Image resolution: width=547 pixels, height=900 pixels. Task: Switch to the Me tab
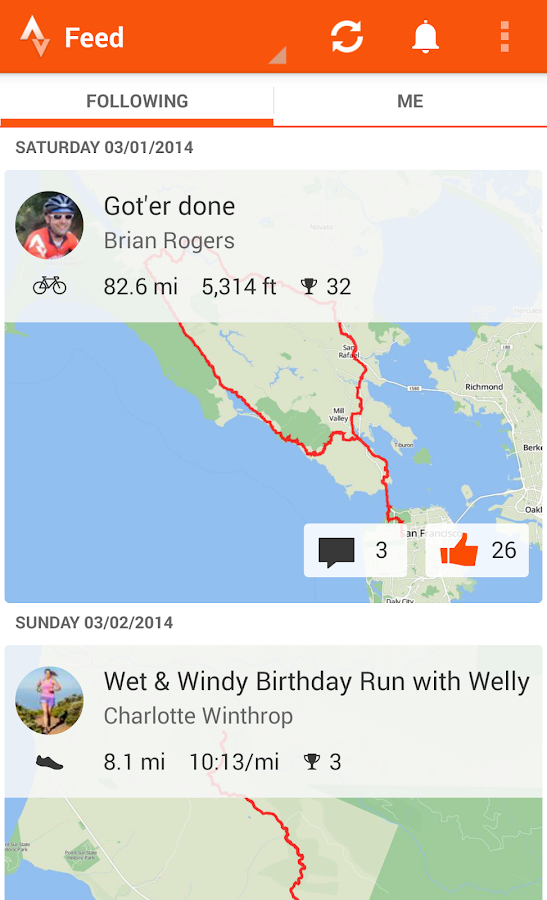click(410, 101)
